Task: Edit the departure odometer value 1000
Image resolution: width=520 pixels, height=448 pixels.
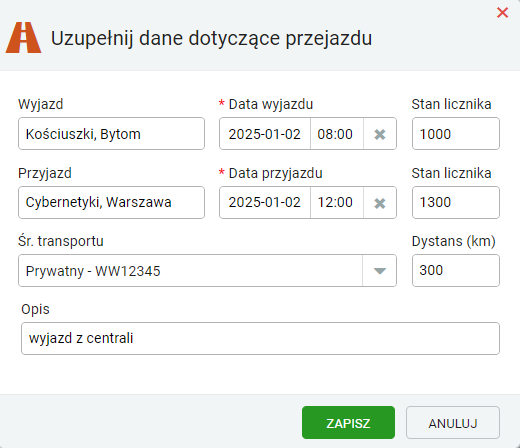Action: coord(456,134)
